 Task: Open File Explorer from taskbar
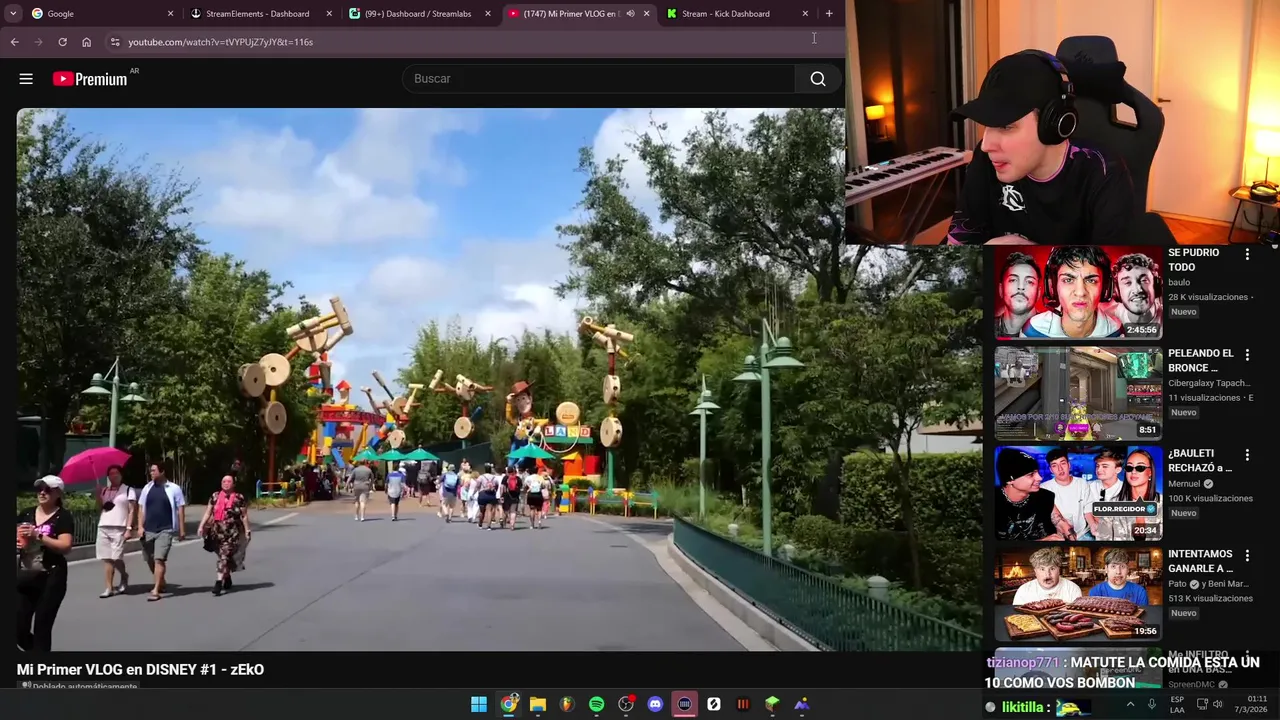pyautogui.click(x=538, y=705)
